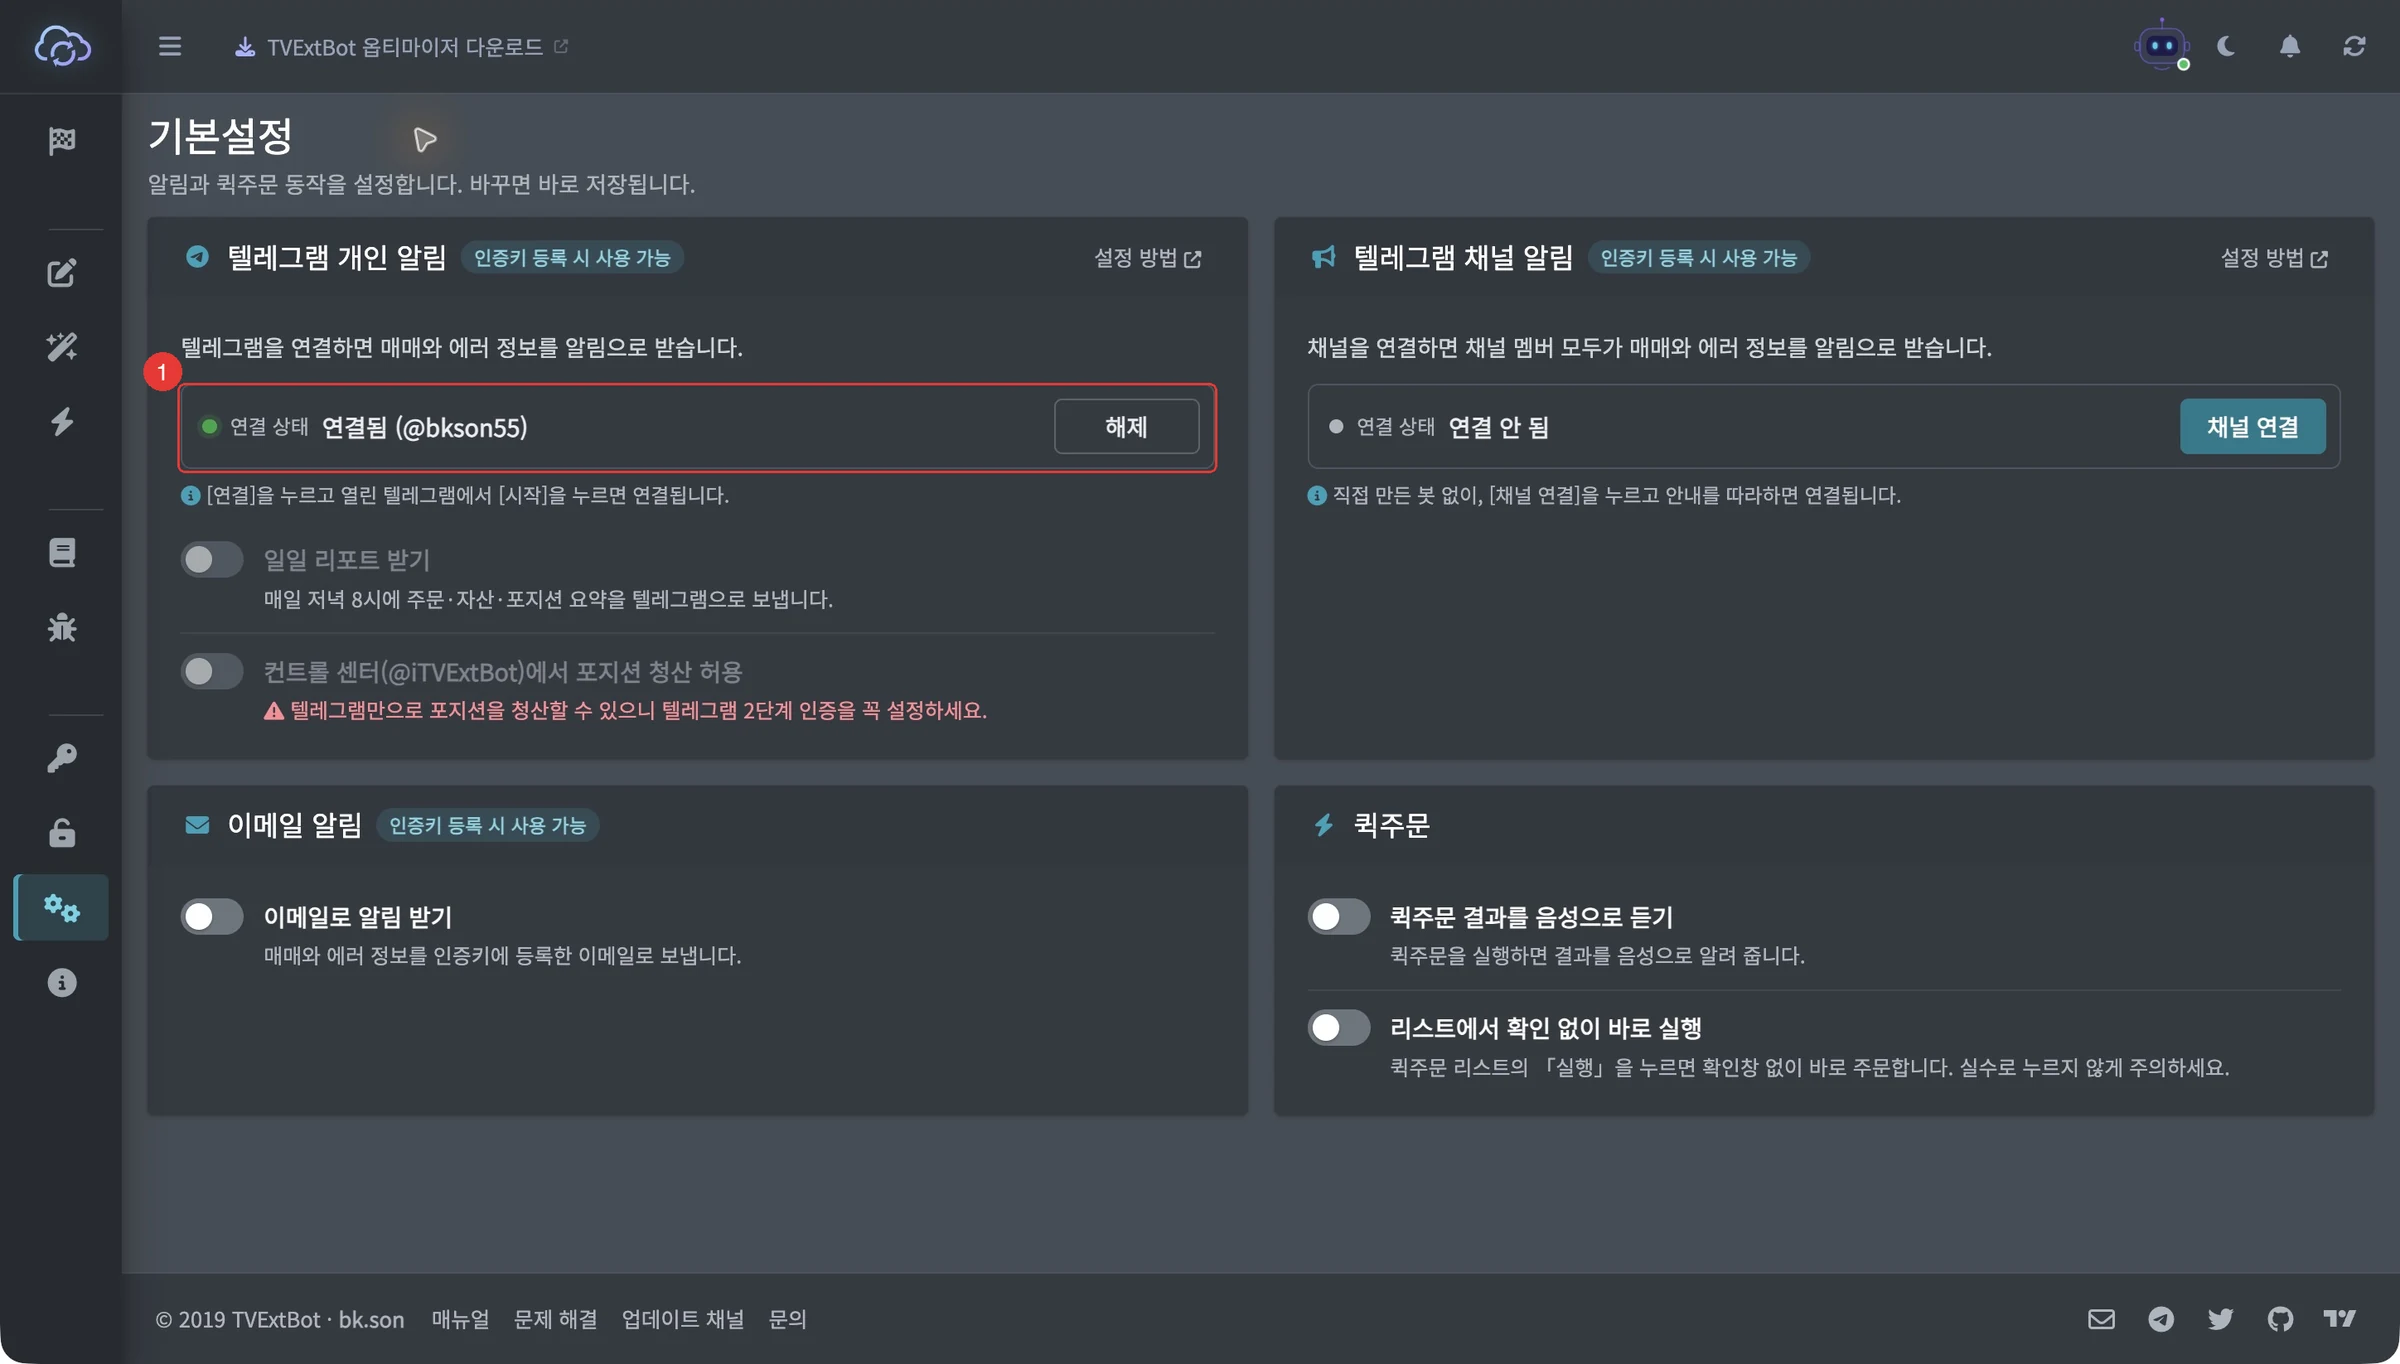Click the play icon beside 기본설정
This screenshot has width=2400, height=1364.
pyautogui.click(x=425, y=139)
